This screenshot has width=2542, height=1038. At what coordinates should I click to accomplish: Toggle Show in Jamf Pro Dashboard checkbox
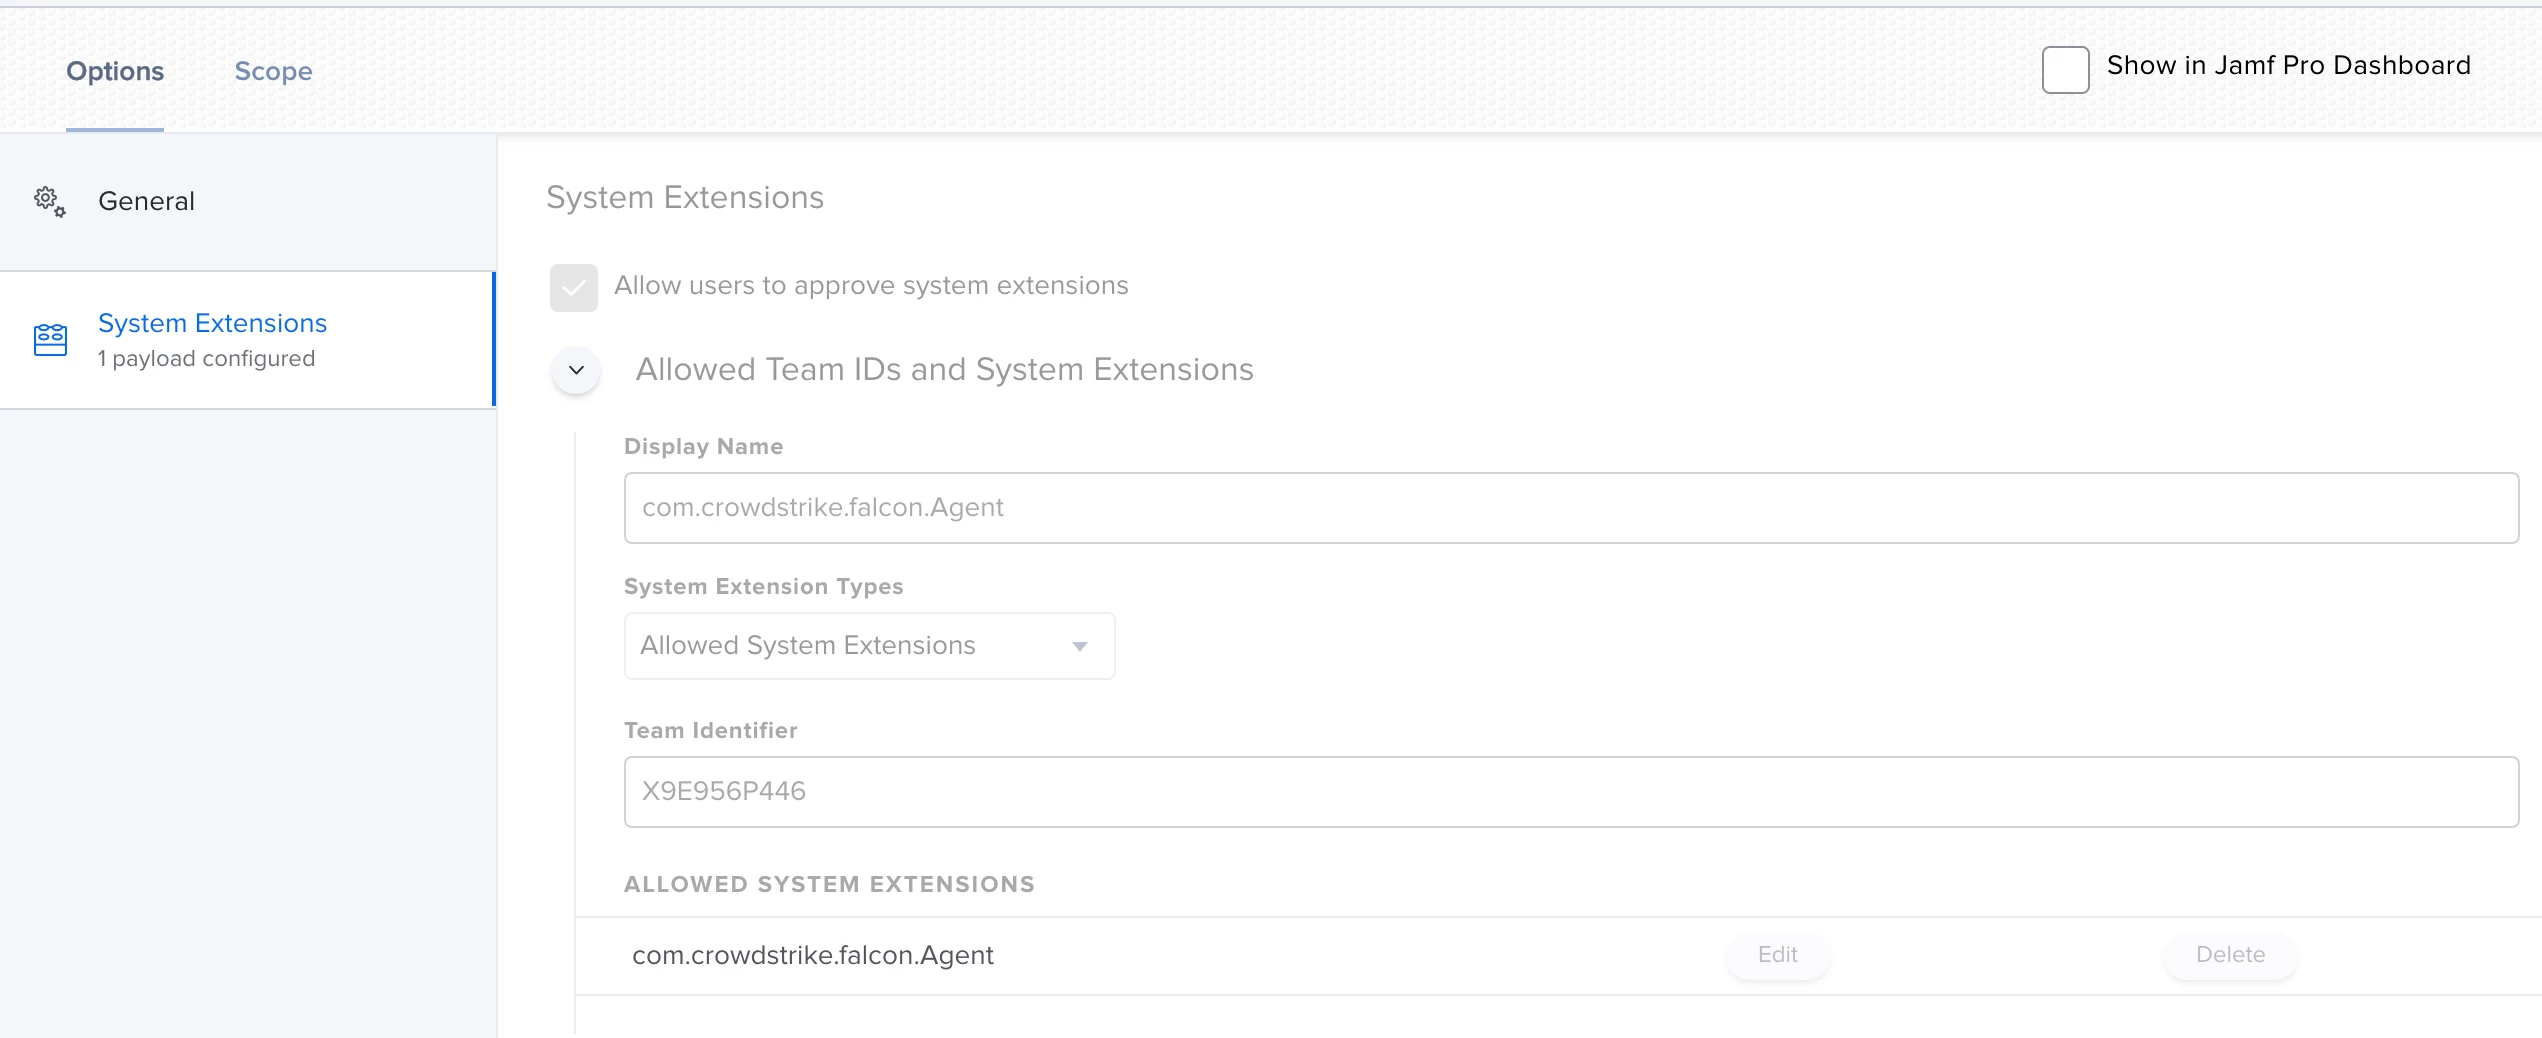coord(2065,70)
